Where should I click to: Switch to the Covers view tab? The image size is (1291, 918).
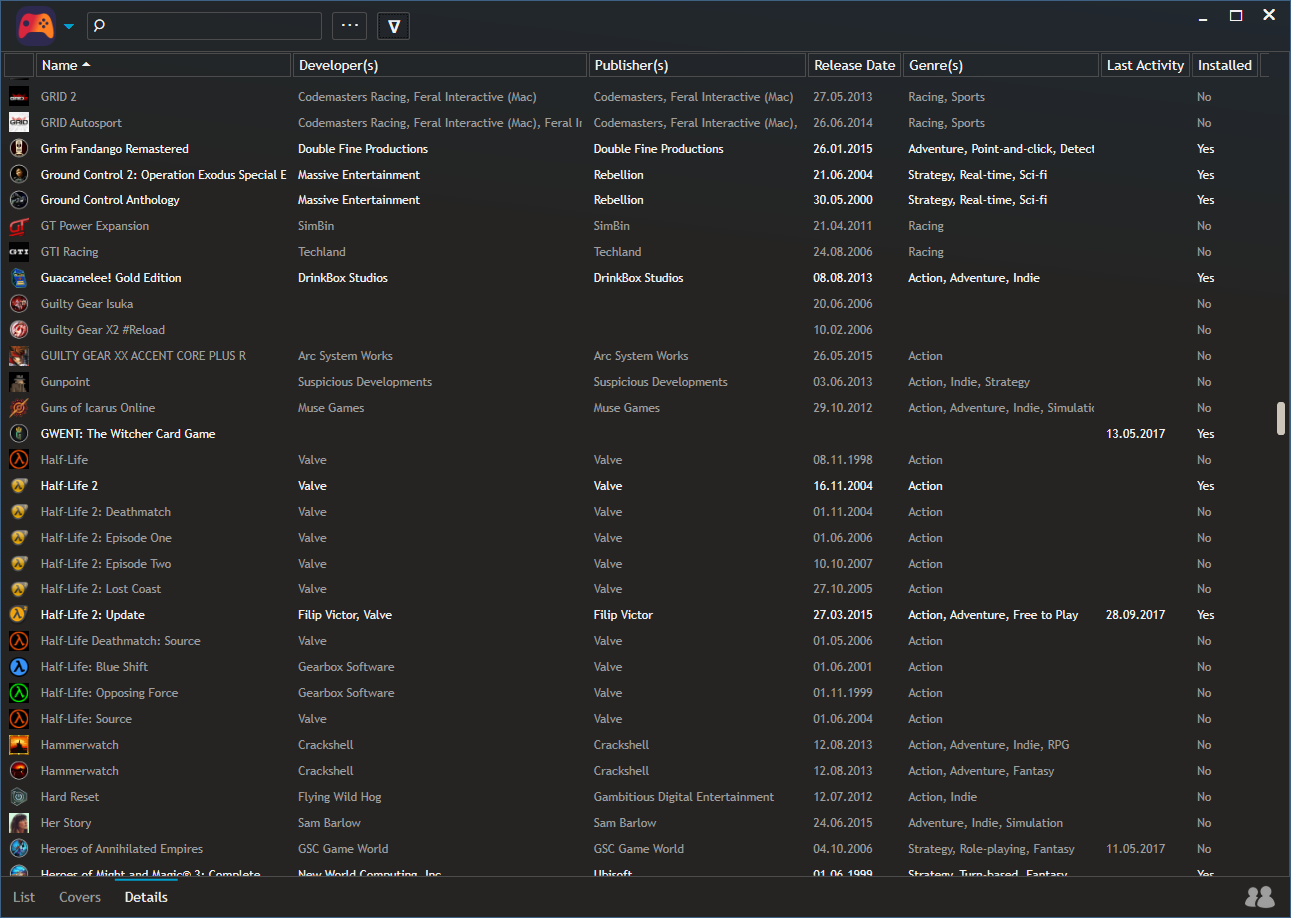80,897
